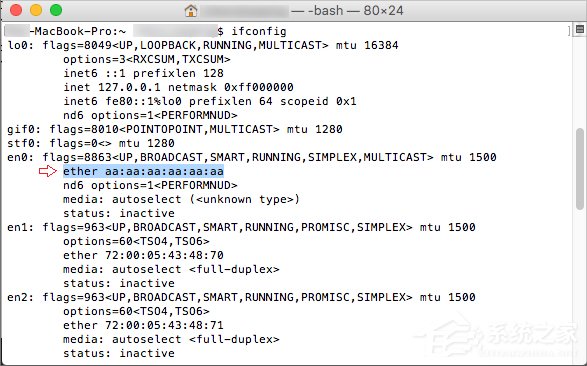This screenshot has width=587, height=366.
Task: Click the gif0 POINTOPOINT interface line
Action: (x=175, y=129)
